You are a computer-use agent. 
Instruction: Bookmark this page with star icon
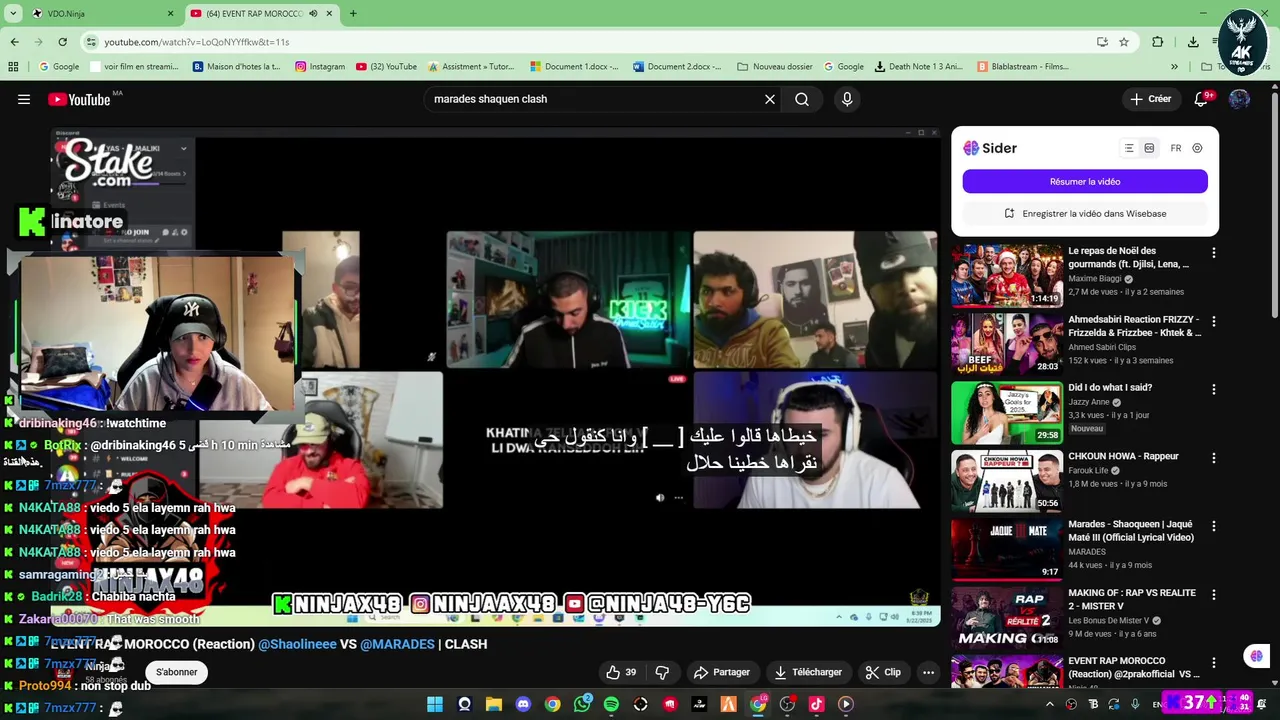tap(1124, 42)
